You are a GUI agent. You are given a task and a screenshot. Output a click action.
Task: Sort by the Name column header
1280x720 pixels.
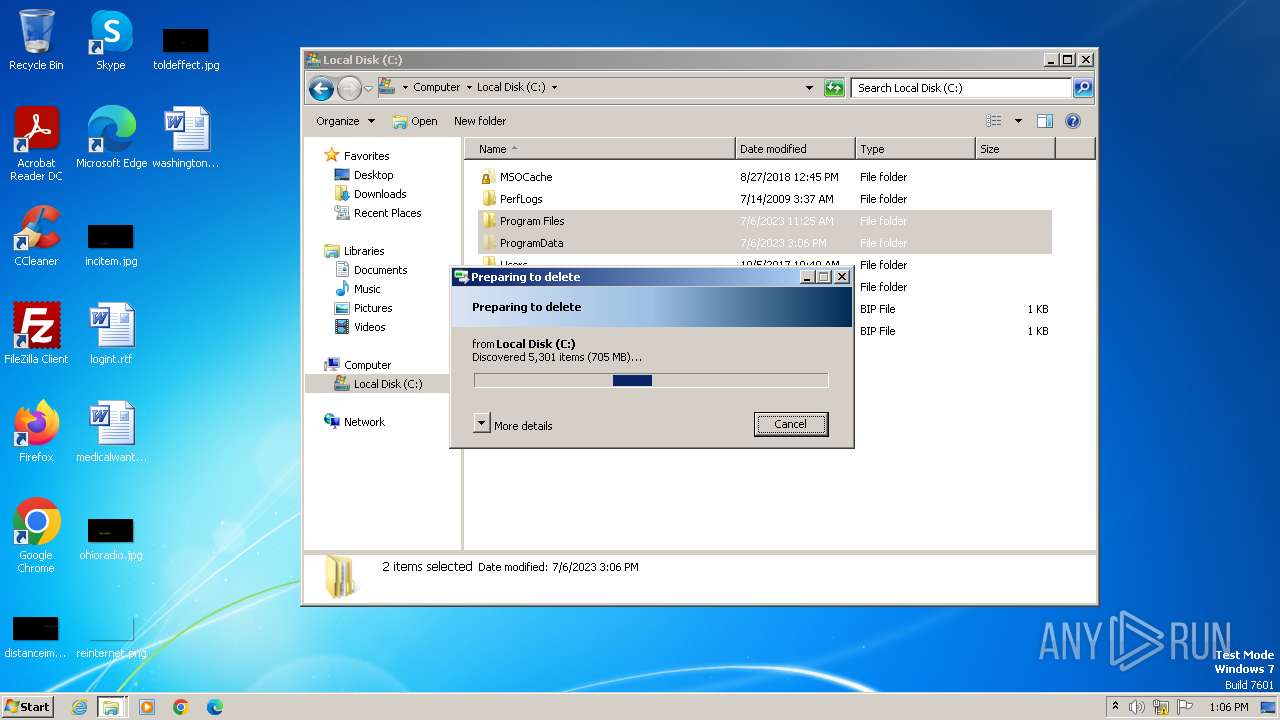(600, 149)
